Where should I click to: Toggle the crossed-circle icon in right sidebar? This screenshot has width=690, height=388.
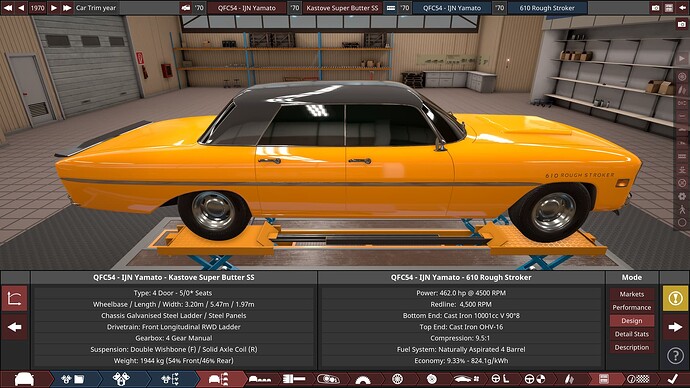tap(682, 183)
